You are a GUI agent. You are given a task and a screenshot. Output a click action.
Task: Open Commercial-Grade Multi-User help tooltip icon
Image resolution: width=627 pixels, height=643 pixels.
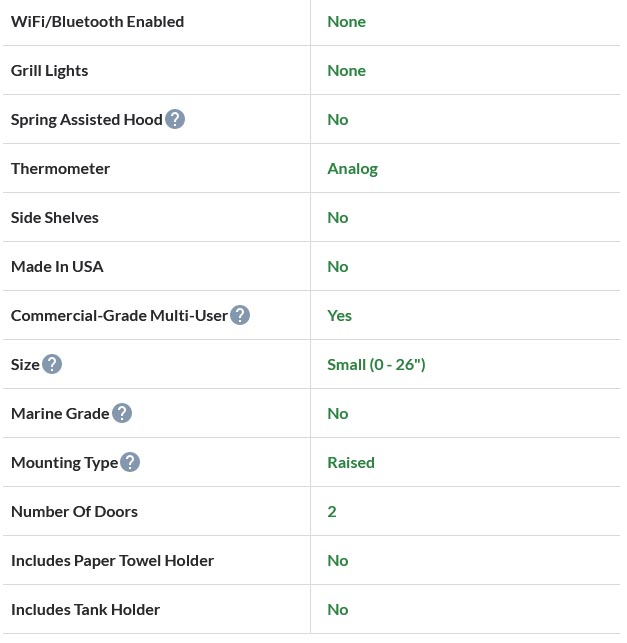click(x=240, y=315)
